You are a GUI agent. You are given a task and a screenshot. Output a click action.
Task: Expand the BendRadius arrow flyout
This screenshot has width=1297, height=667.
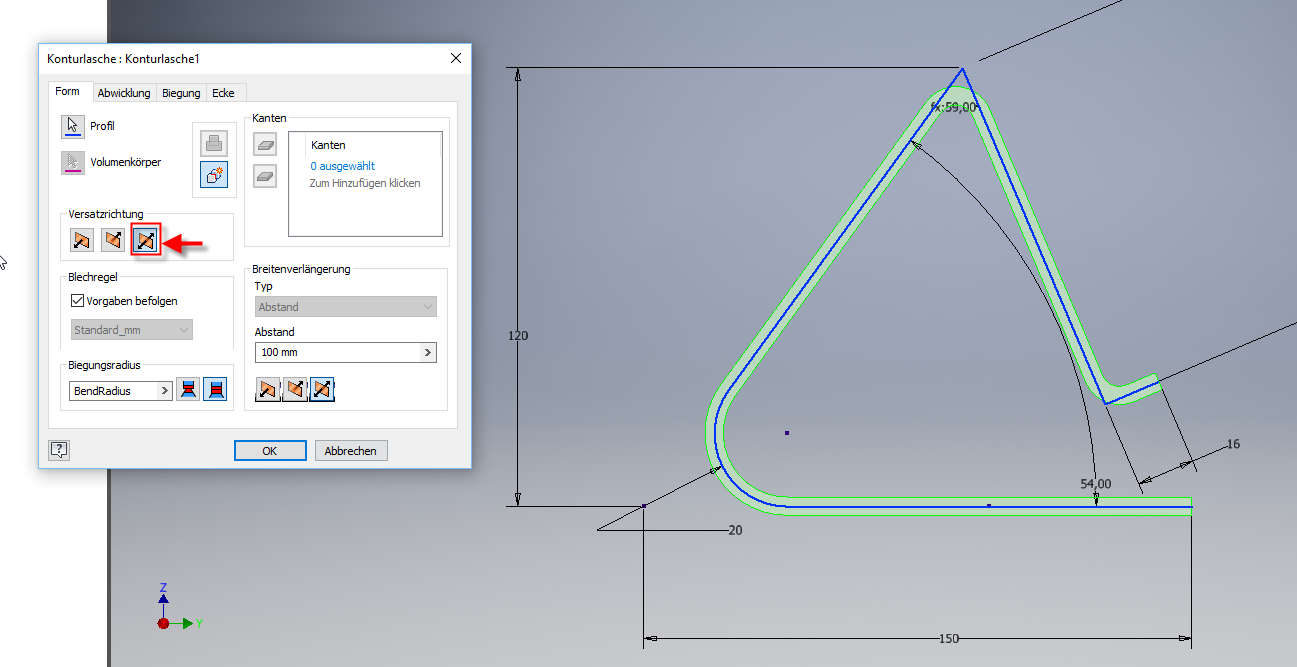[x=165, y=391]
